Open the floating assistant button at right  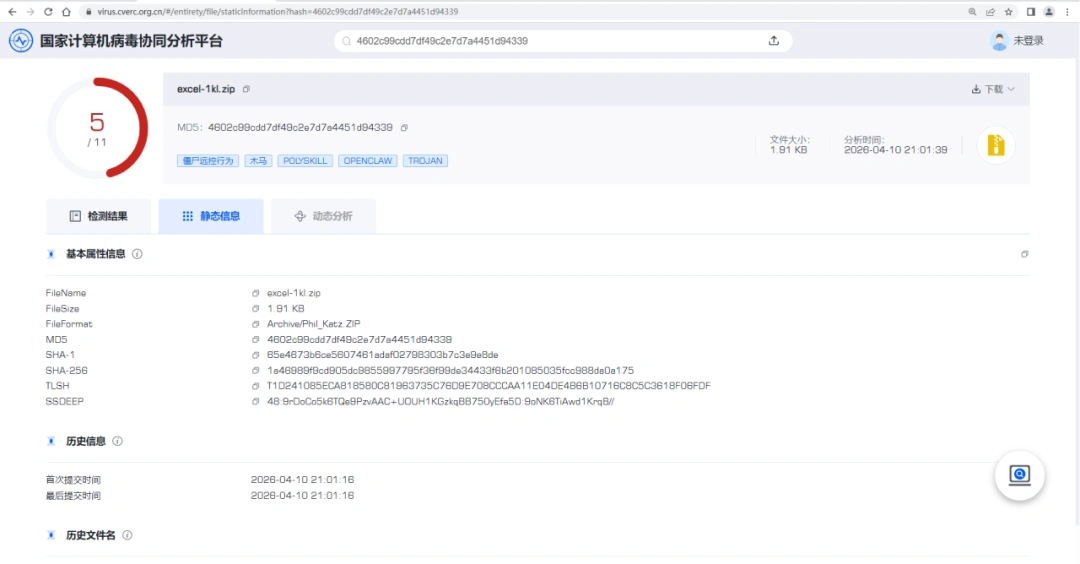point(1019,476)
